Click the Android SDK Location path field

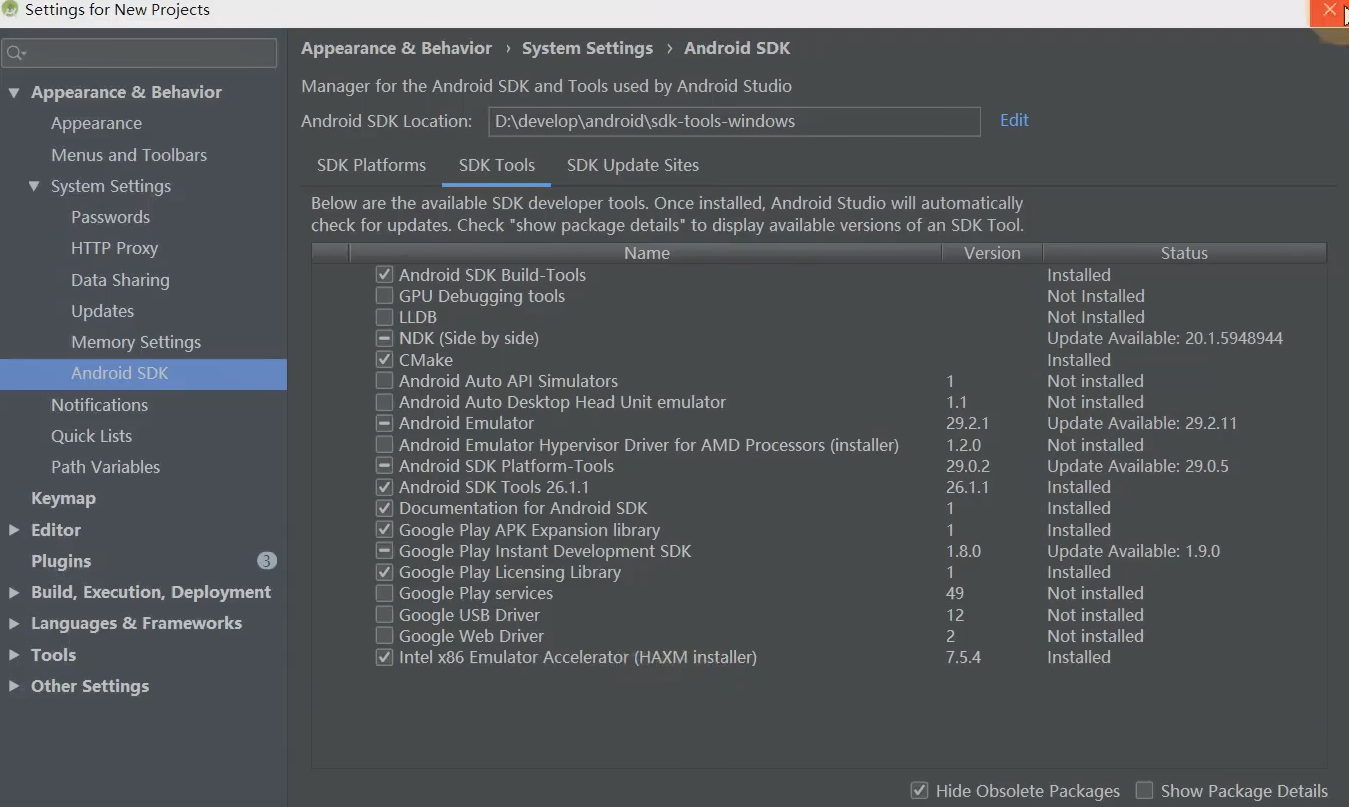pos(734,121)
